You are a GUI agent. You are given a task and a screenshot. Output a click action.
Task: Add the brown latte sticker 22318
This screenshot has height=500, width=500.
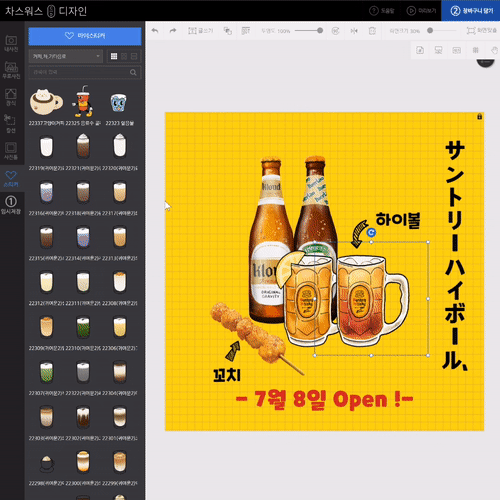[83, 191]
